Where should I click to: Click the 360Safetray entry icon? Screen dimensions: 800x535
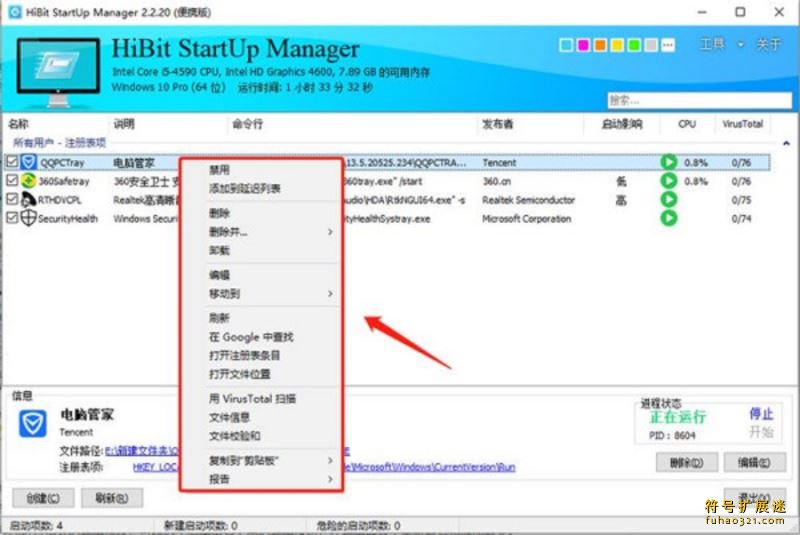[29, 181]
